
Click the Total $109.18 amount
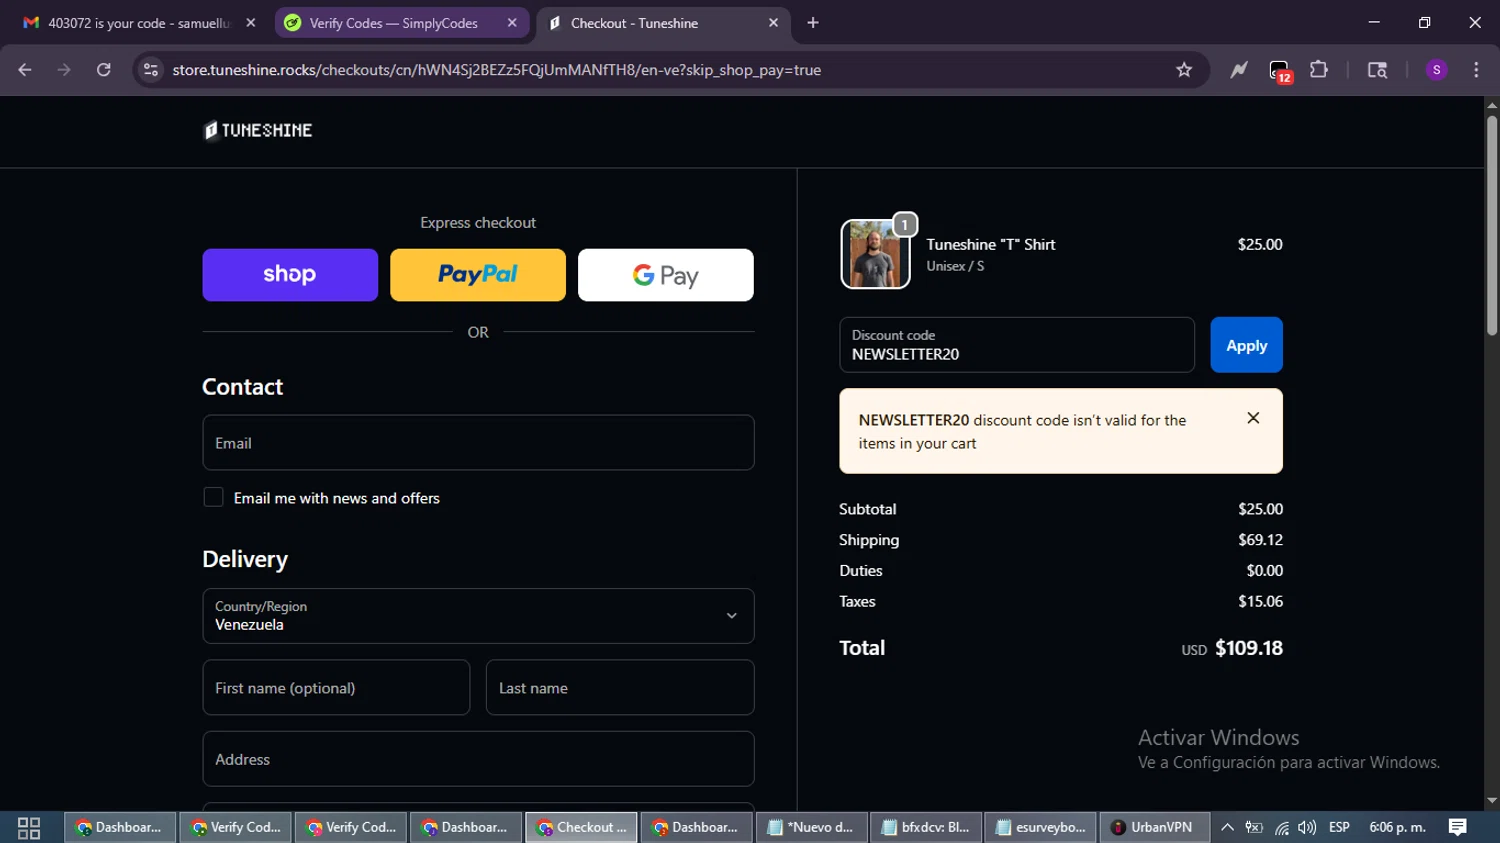[x=1249, y=648]
